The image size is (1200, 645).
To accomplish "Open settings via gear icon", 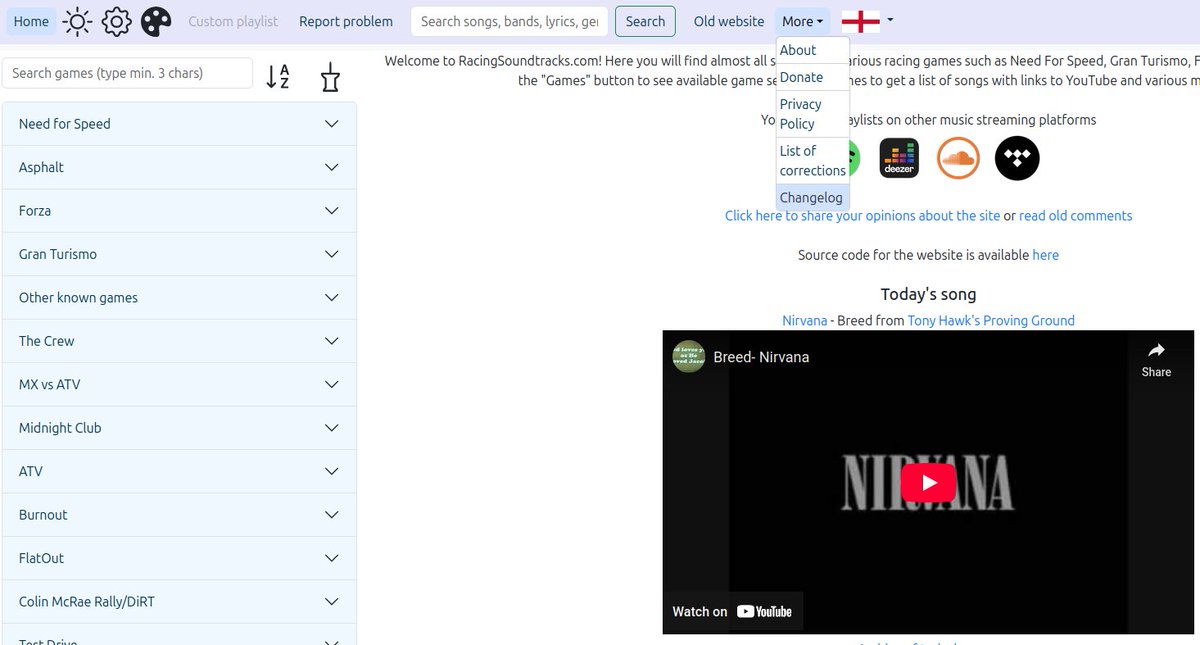I will coord(117,21).
